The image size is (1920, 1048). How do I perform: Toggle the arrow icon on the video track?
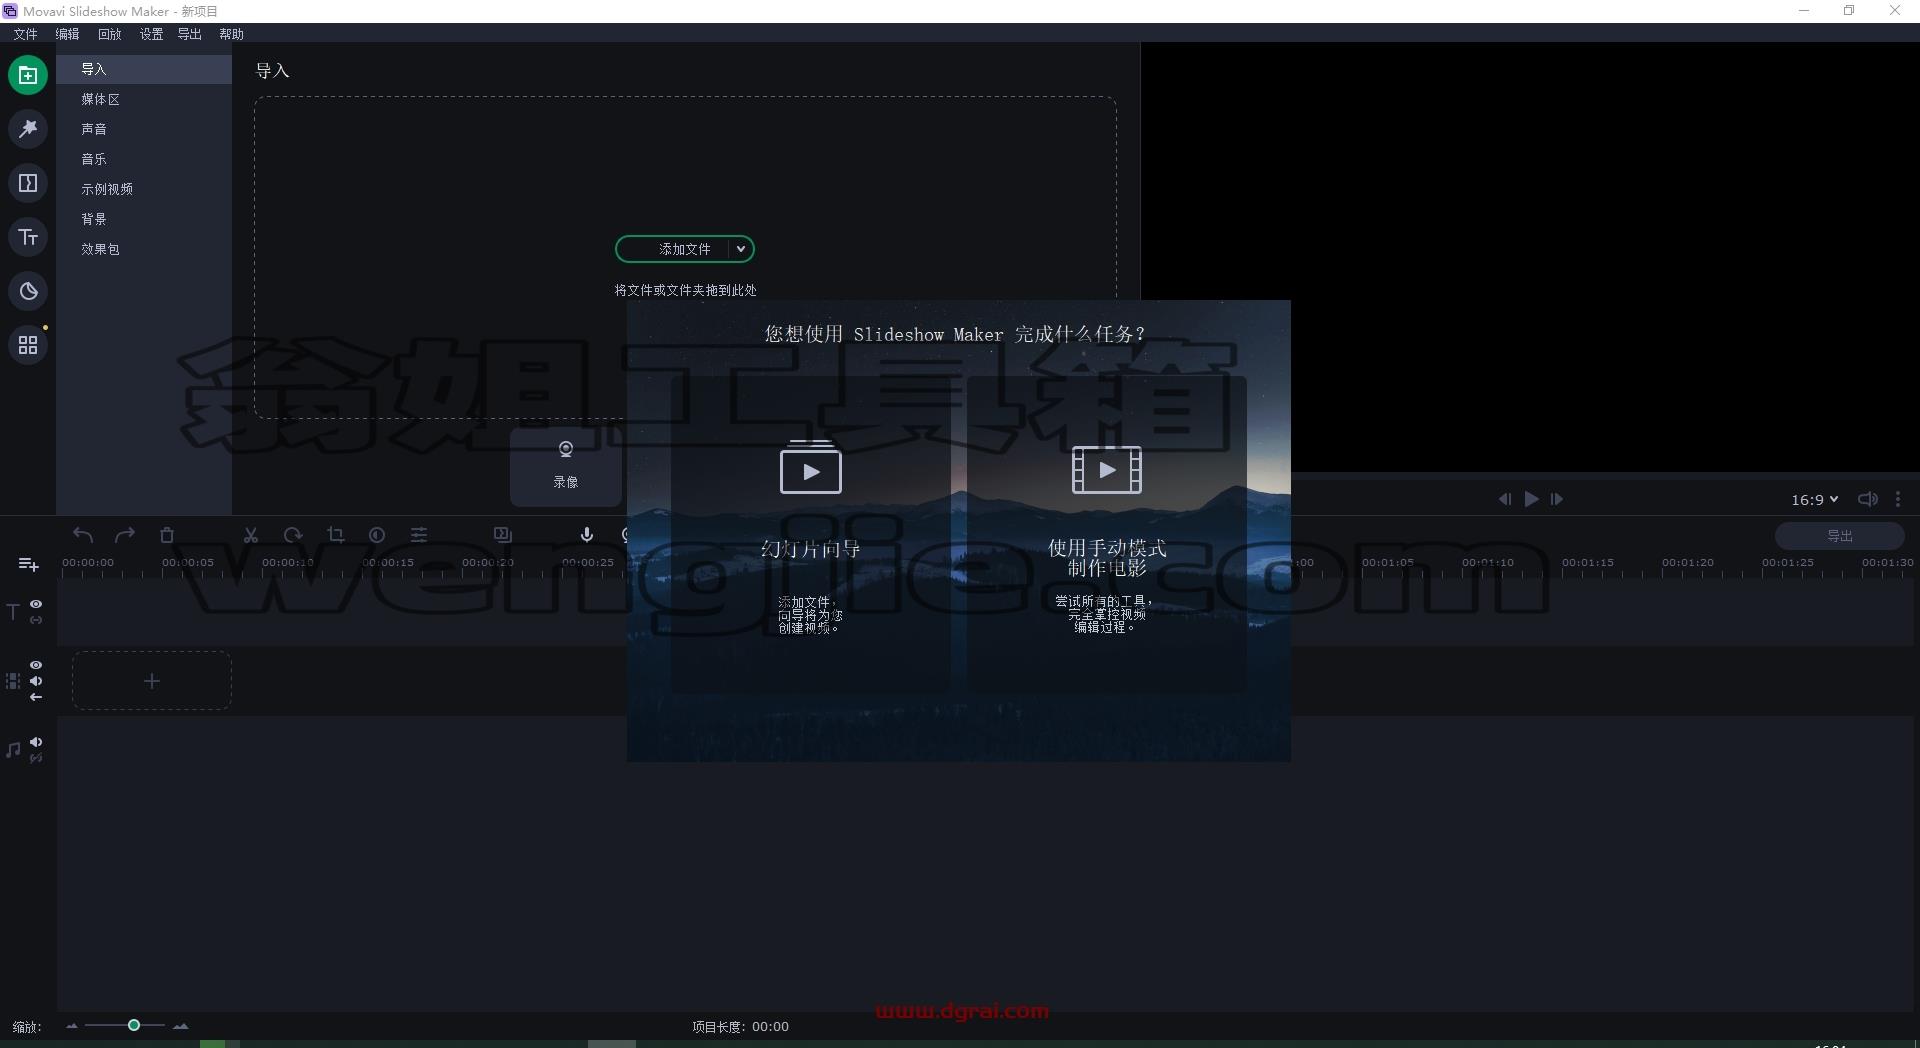[x=36, y=697]
